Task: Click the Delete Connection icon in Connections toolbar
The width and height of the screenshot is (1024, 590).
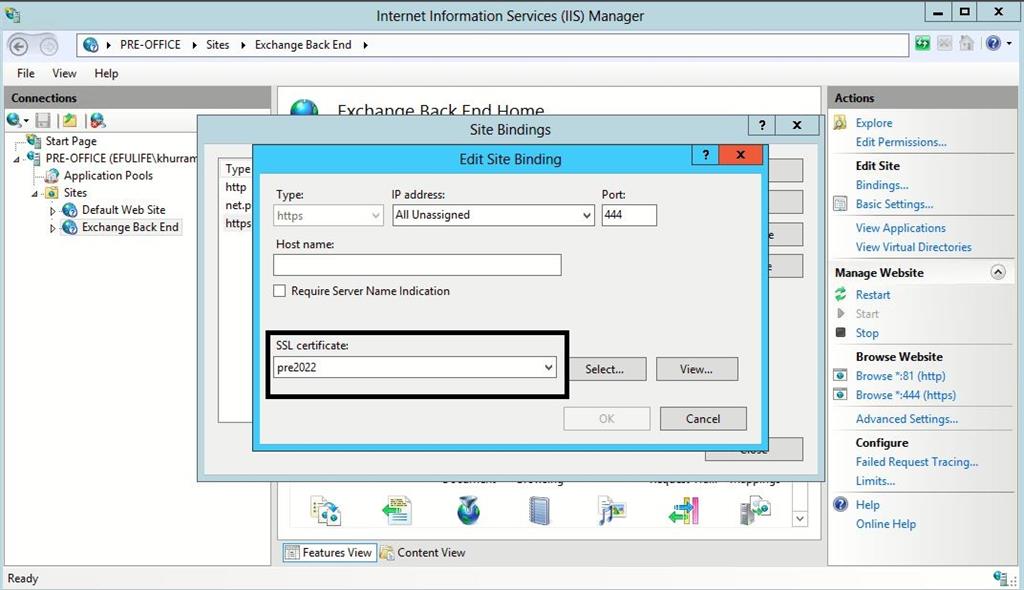Action: point(98,120)
